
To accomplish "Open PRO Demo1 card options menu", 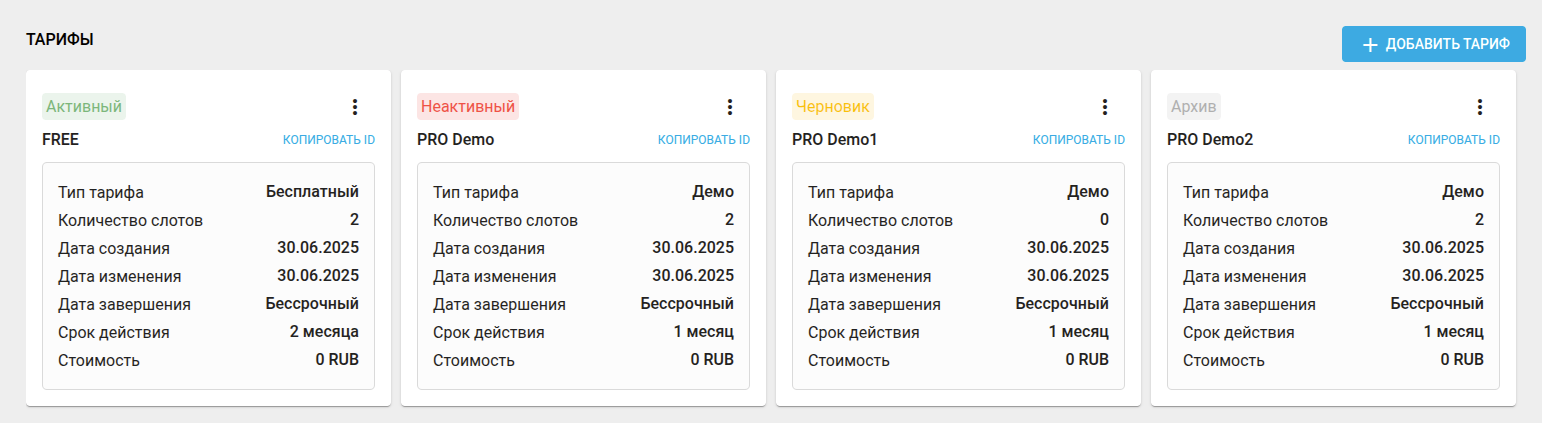I will pyautogui.click(x=1105, y=107).
